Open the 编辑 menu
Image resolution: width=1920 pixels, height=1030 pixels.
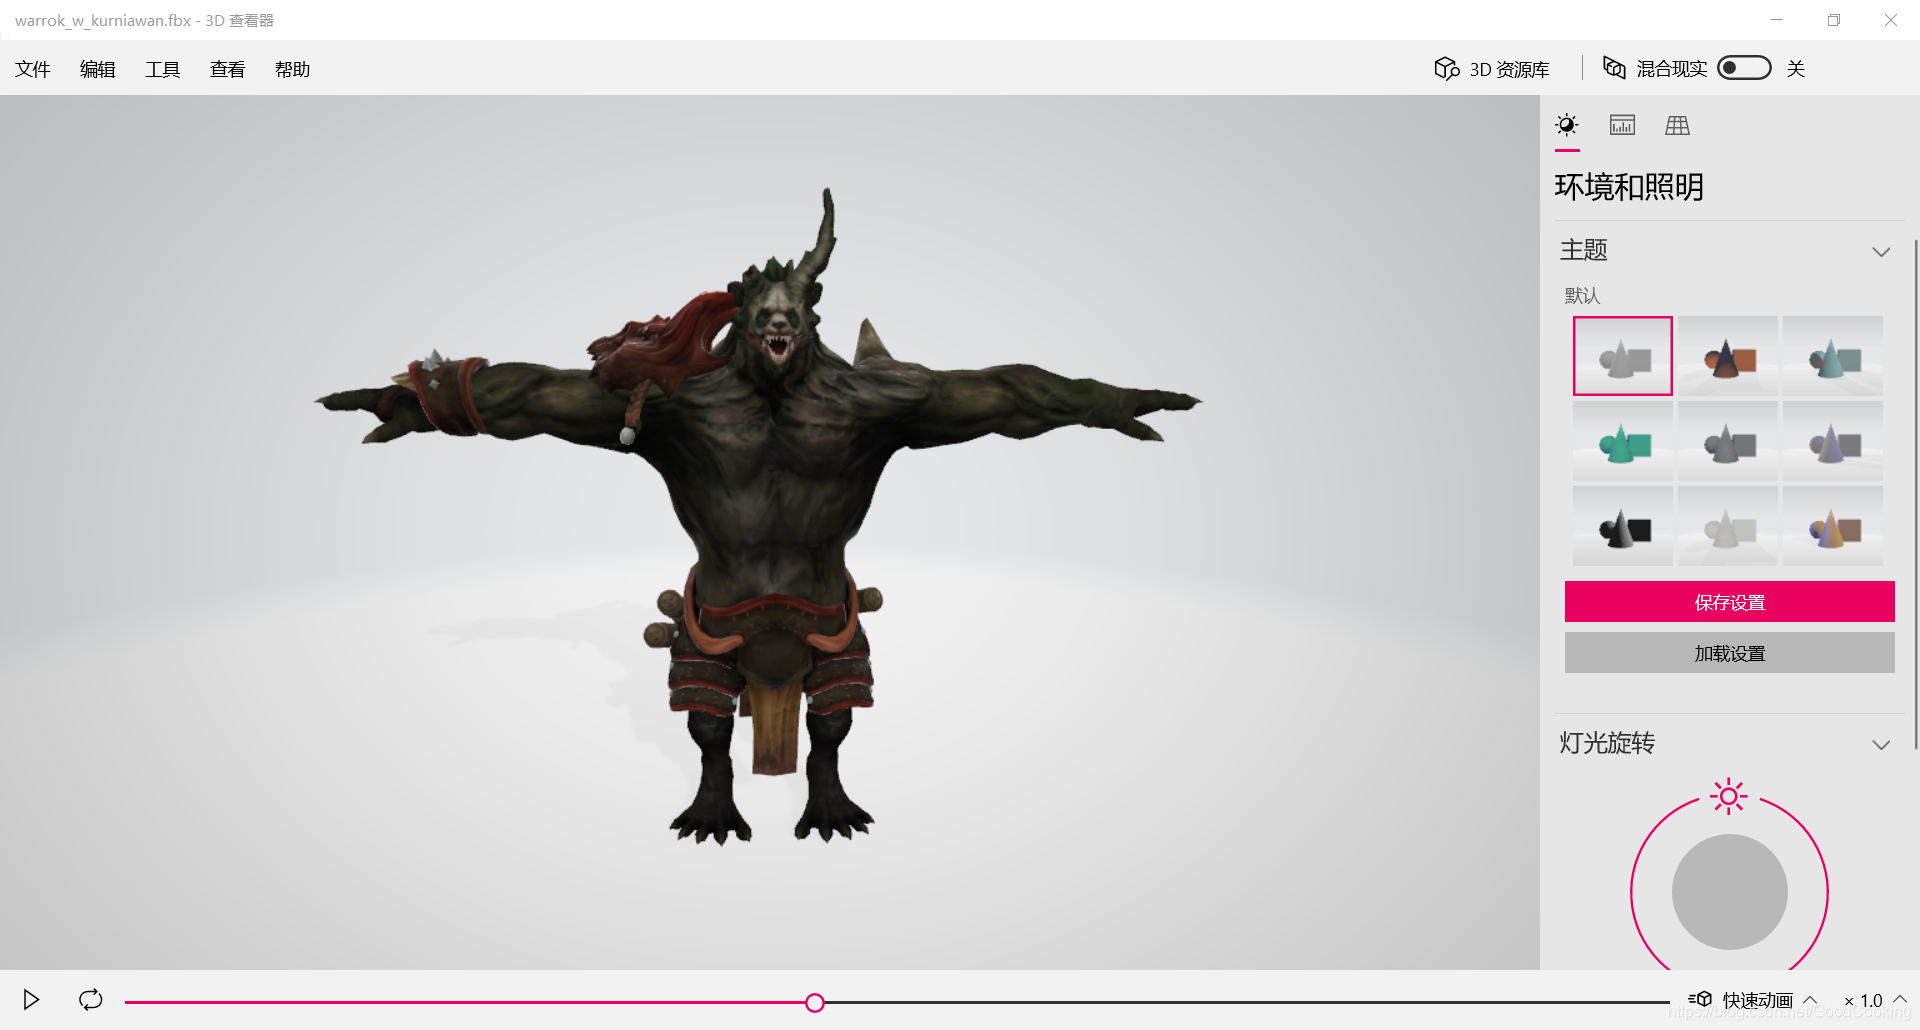[x=98, y=69]
